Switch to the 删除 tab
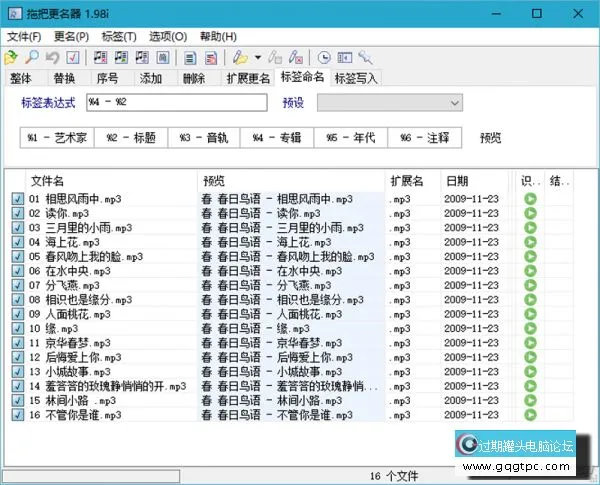The image size is (600, 485). pos(194,78)
